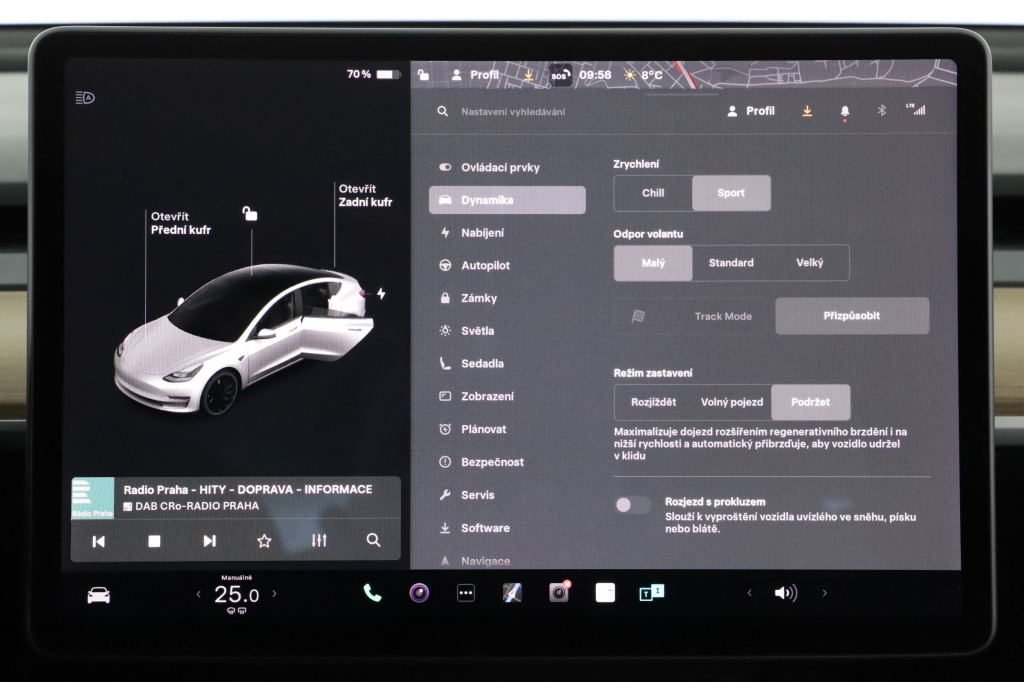Increase volume with the right chevron
1024x682 pixels.
[824, 592]
